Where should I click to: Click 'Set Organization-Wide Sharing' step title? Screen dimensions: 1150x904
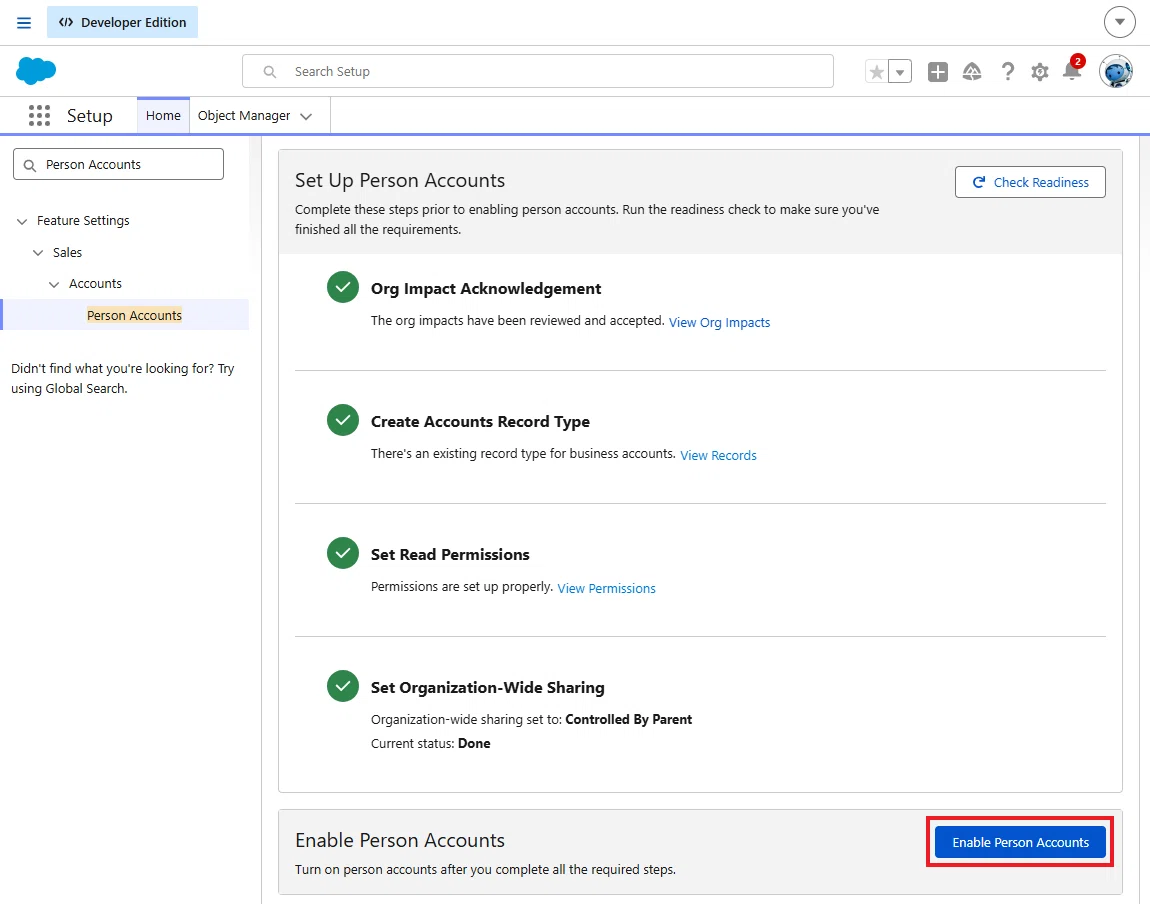click(x=488, y=688)
